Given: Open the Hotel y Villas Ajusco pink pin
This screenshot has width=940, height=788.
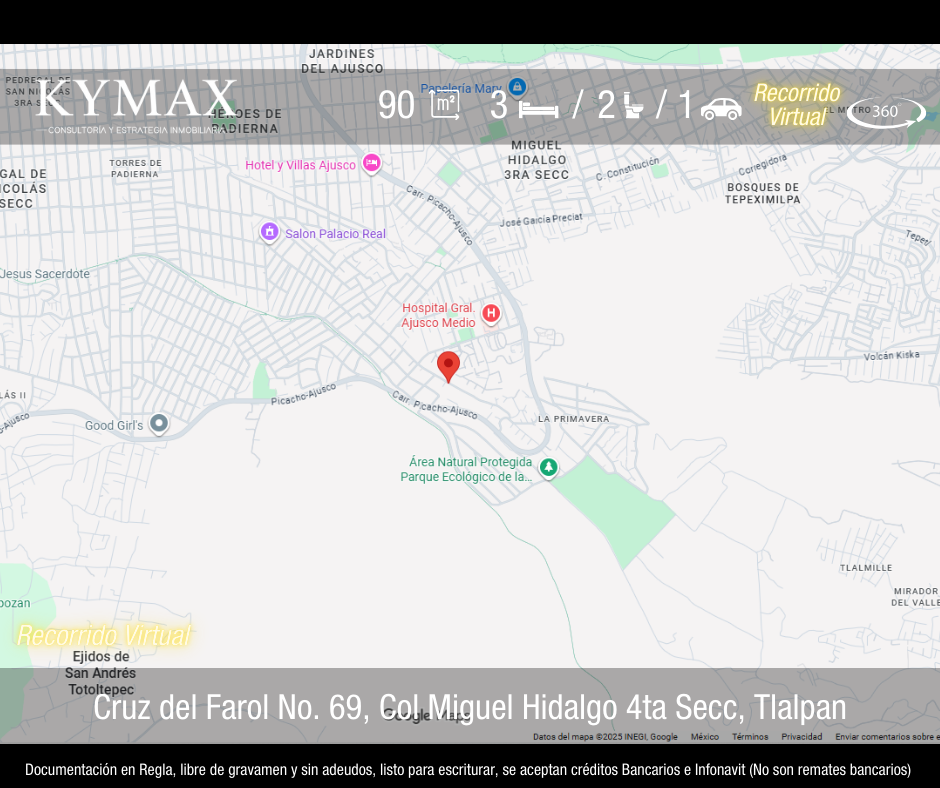Looking at the screenshot, I should pos(372,163).
